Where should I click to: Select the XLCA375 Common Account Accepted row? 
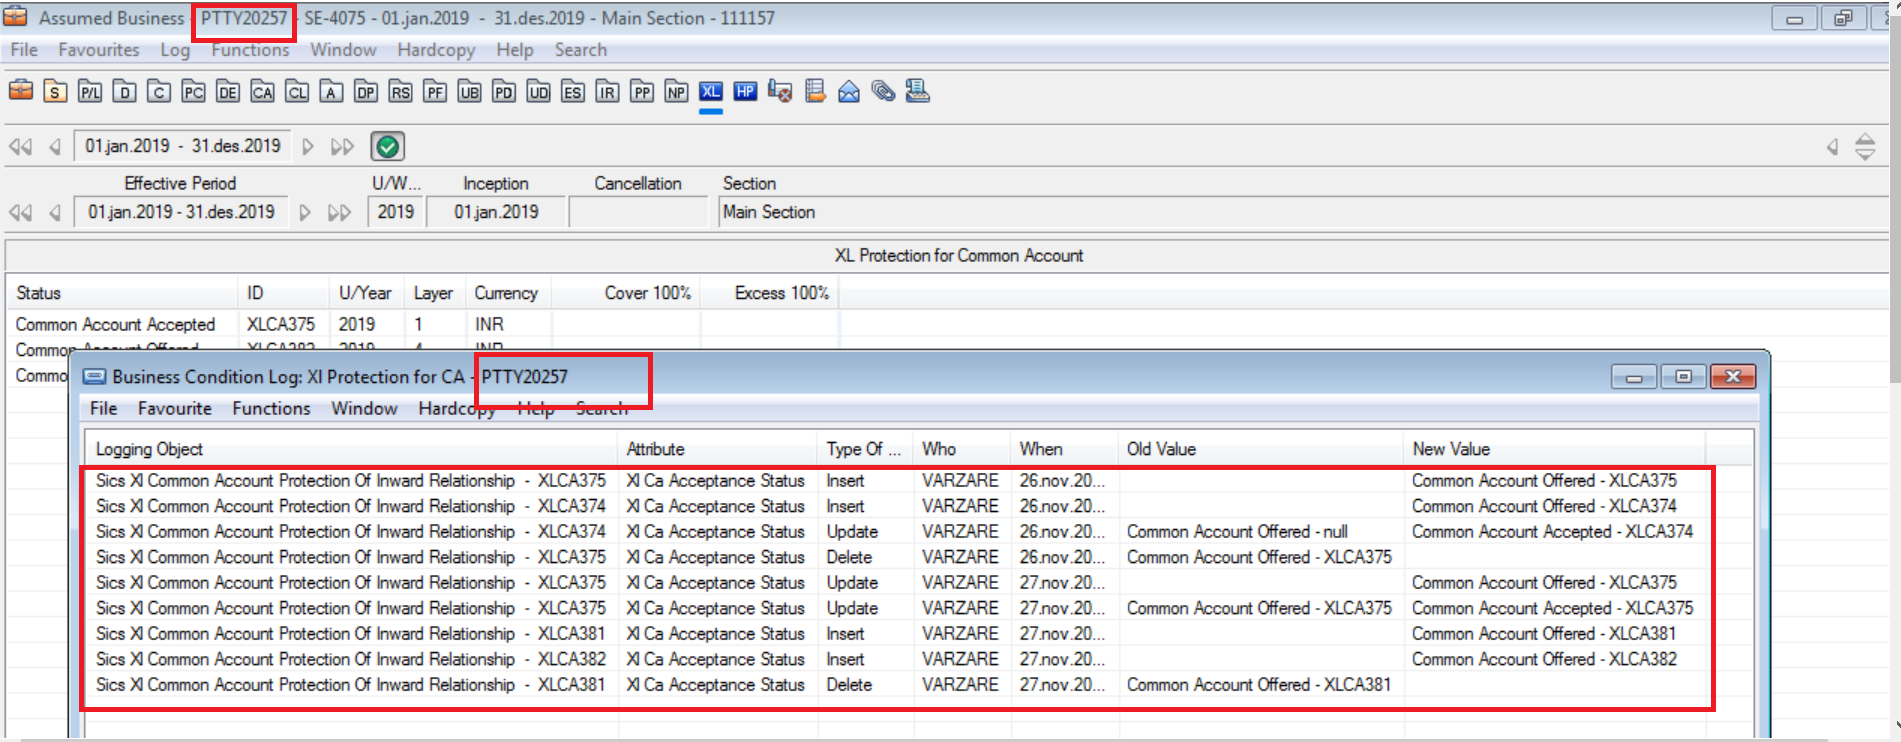point(115,325)
